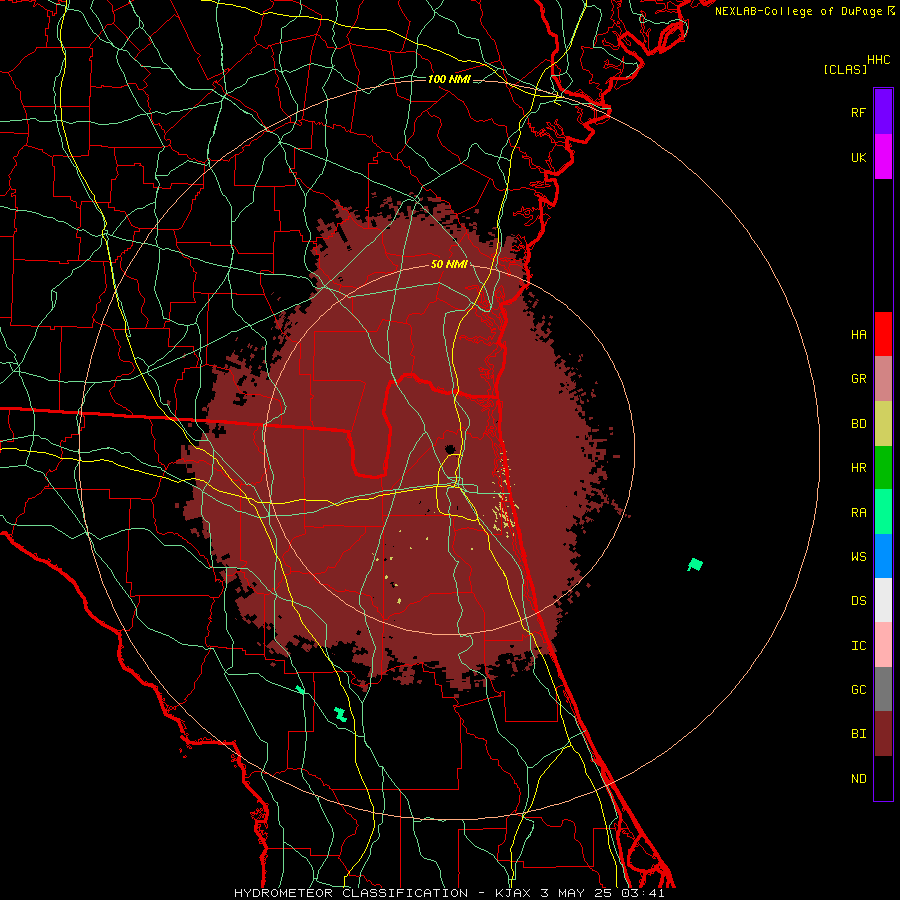The width and height of the screenshot is (900, 900).
Task: Select the GR pink legend swatch
Action: (883, 379)
